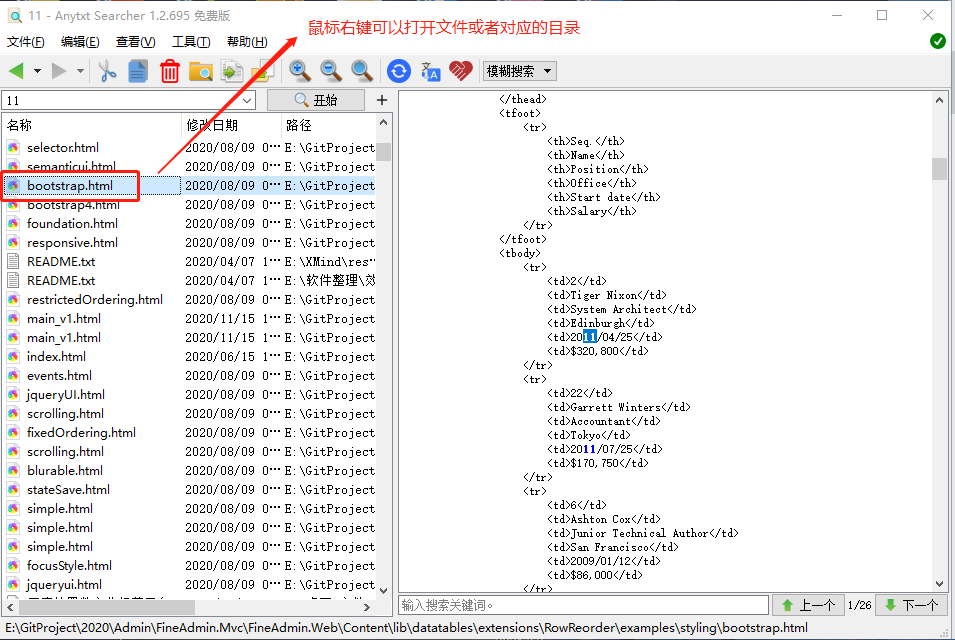
Task: Open the back button history dropdown arrow
Action: (37, 71)
